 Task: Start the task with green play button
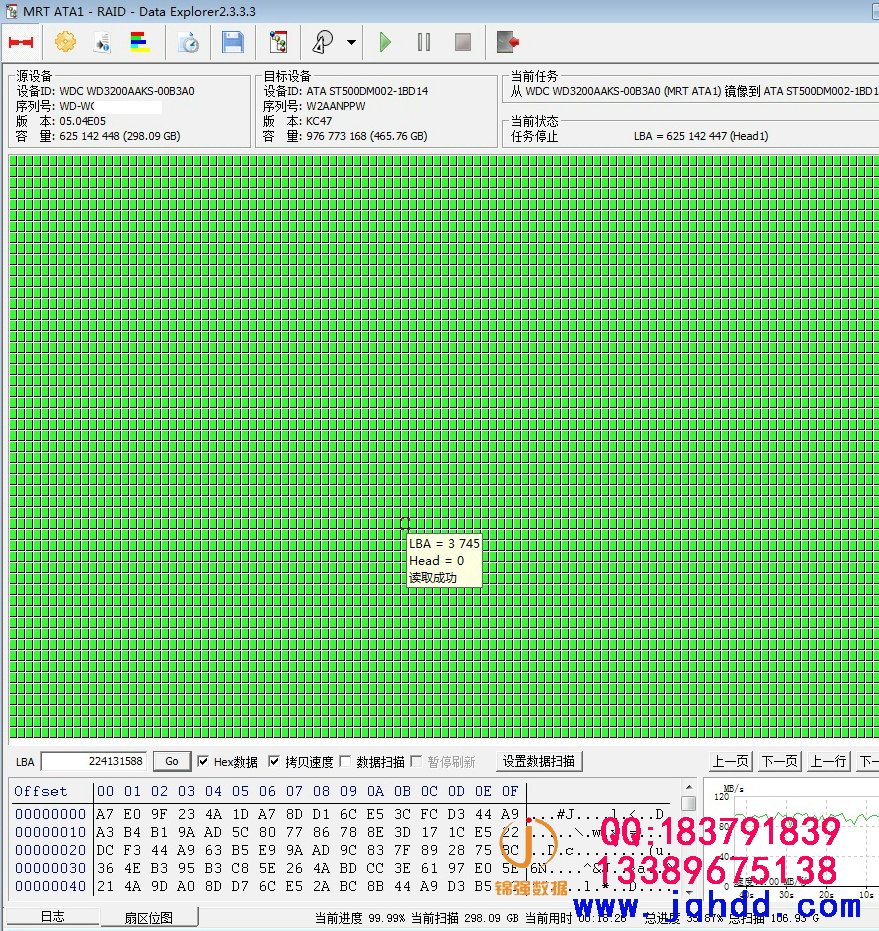[x=385, y=42]
